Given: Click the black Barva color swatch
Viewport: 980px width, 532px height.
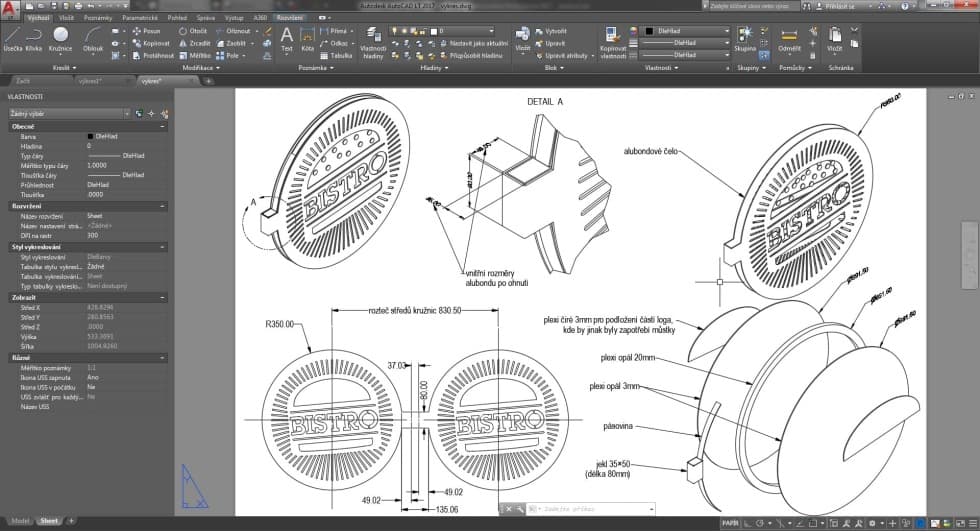Looking at the screenshot, I should 91,136.
